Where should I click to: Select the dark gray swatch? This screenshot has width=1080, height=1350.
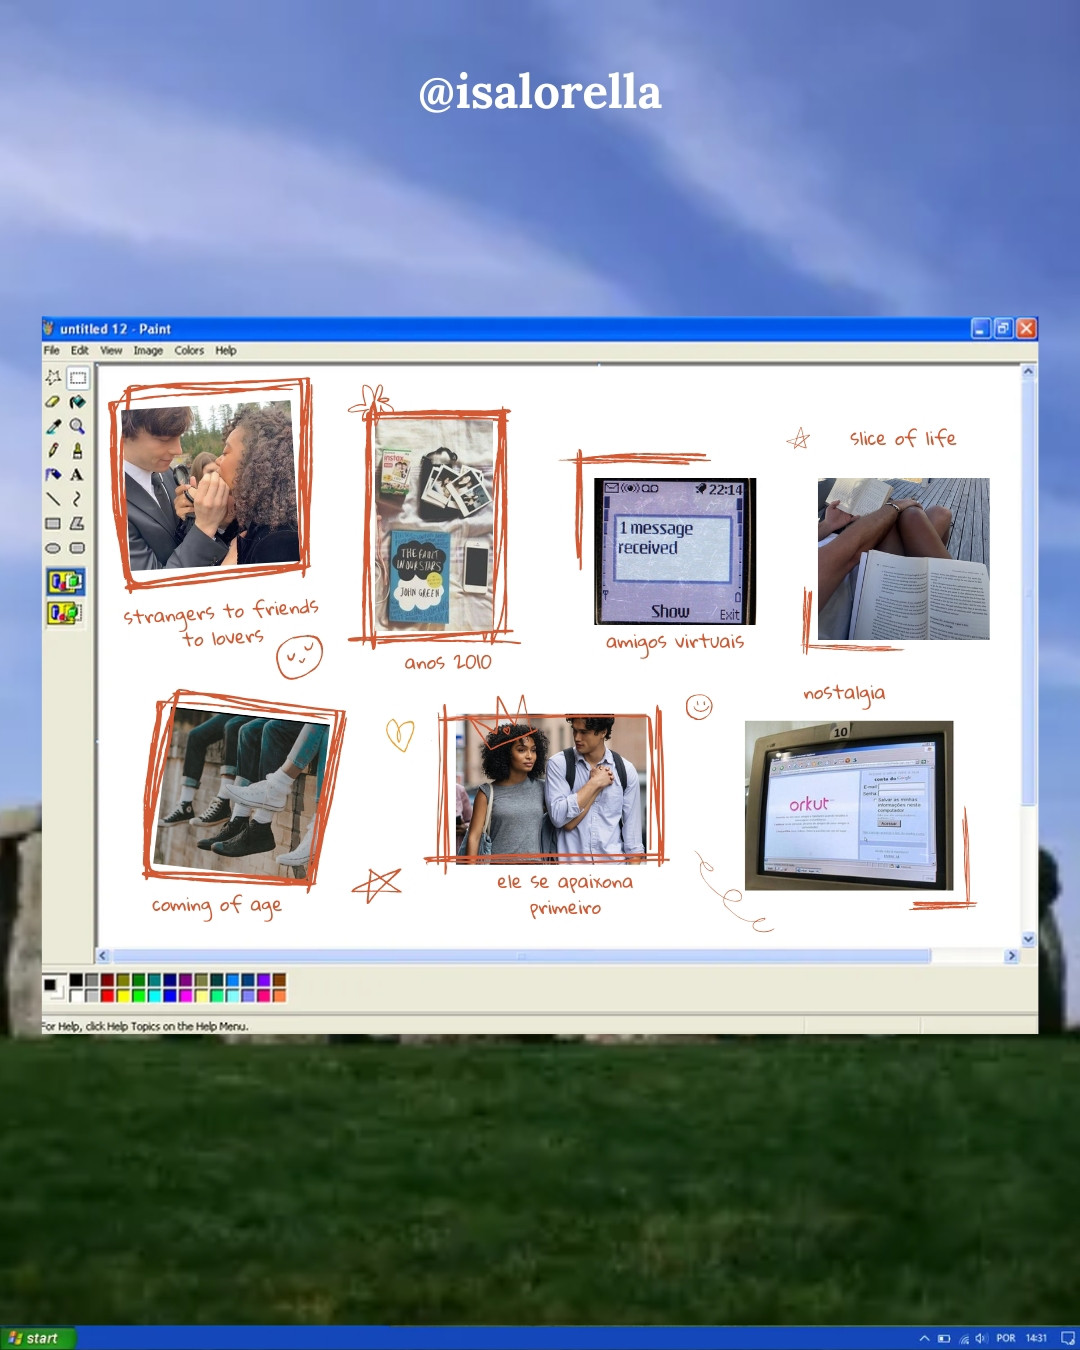(92, 980)
